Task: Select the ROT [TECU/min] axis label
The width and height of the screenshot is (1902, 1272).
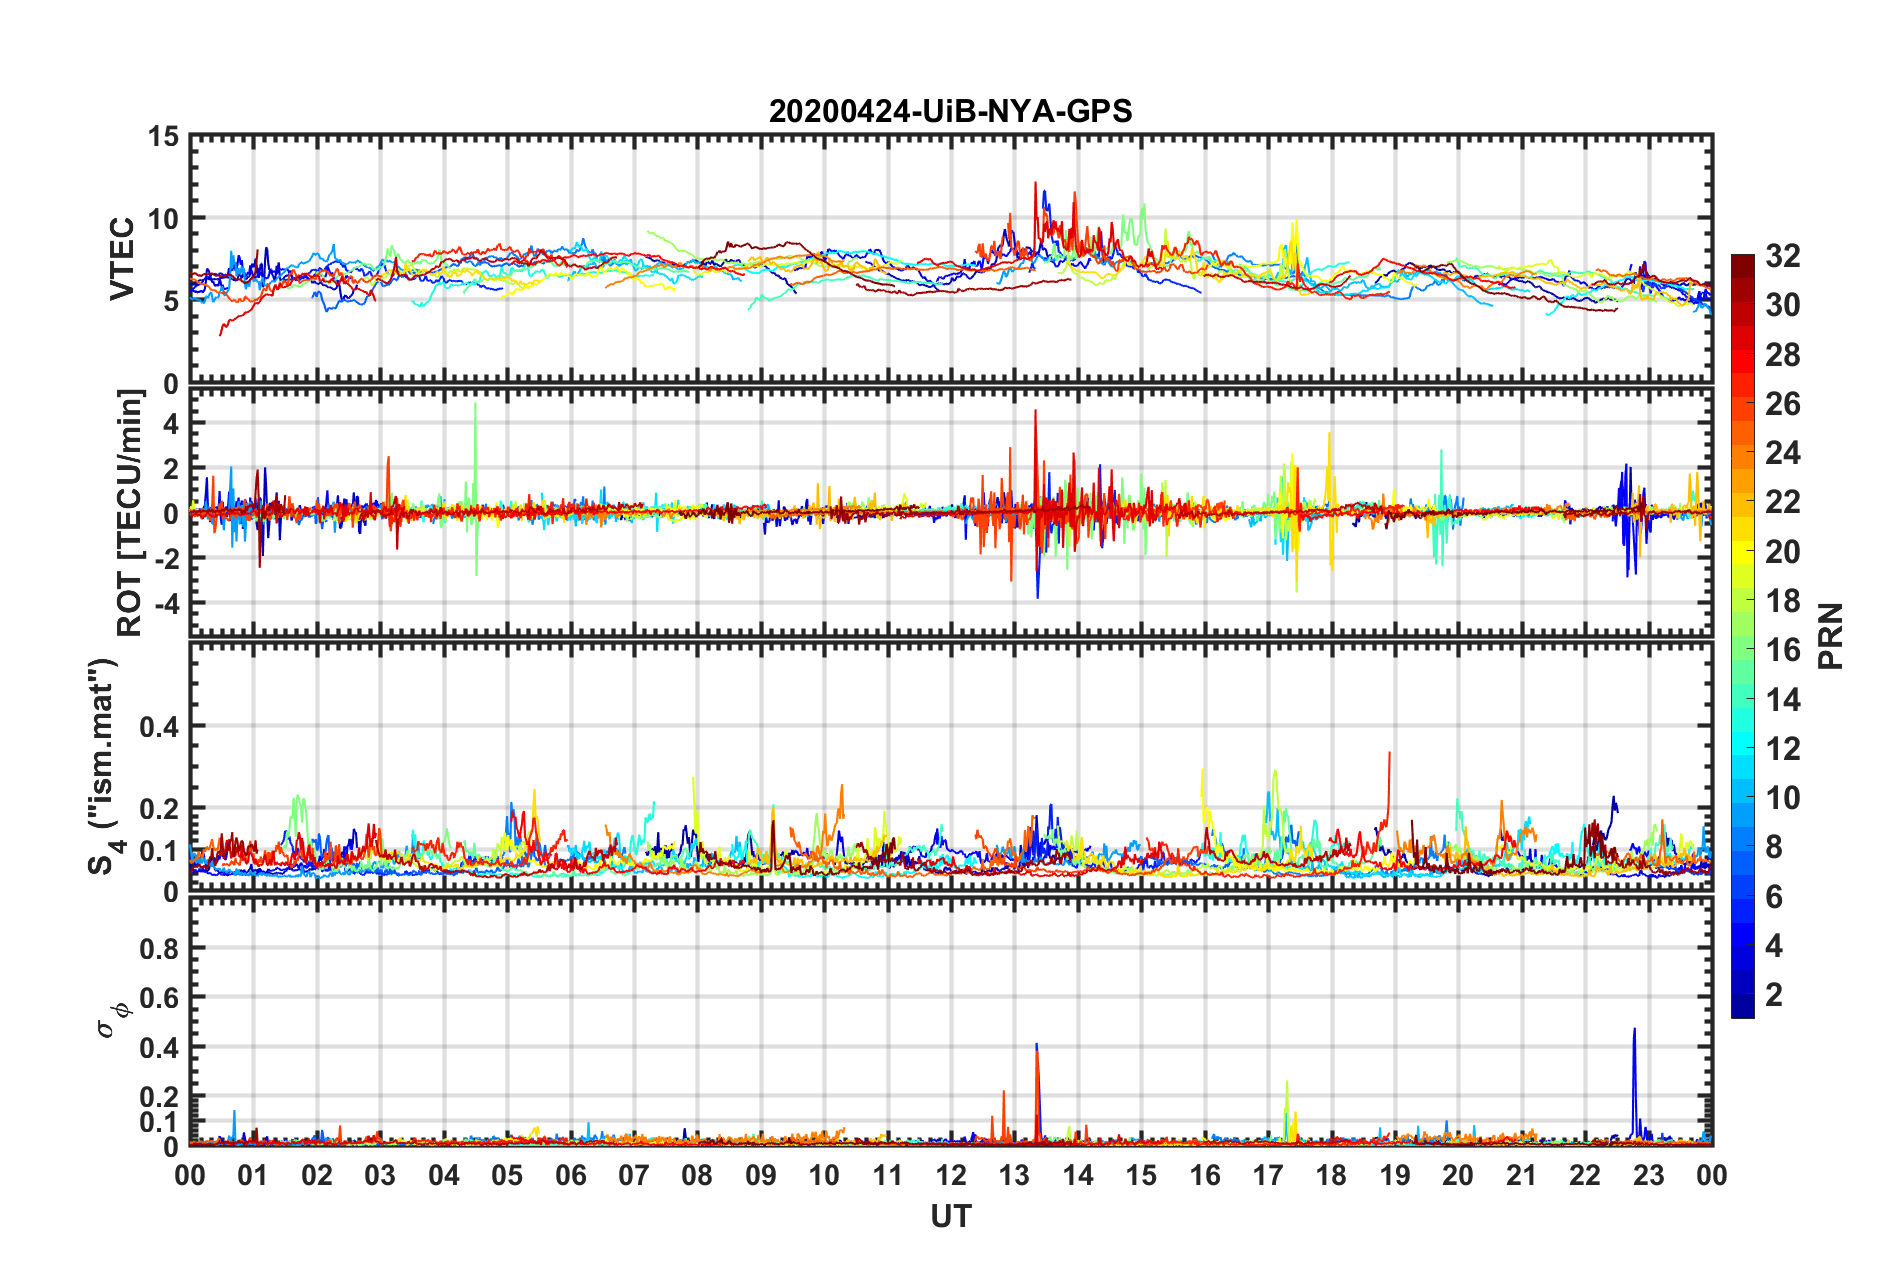Action: [x=129, y=513]
